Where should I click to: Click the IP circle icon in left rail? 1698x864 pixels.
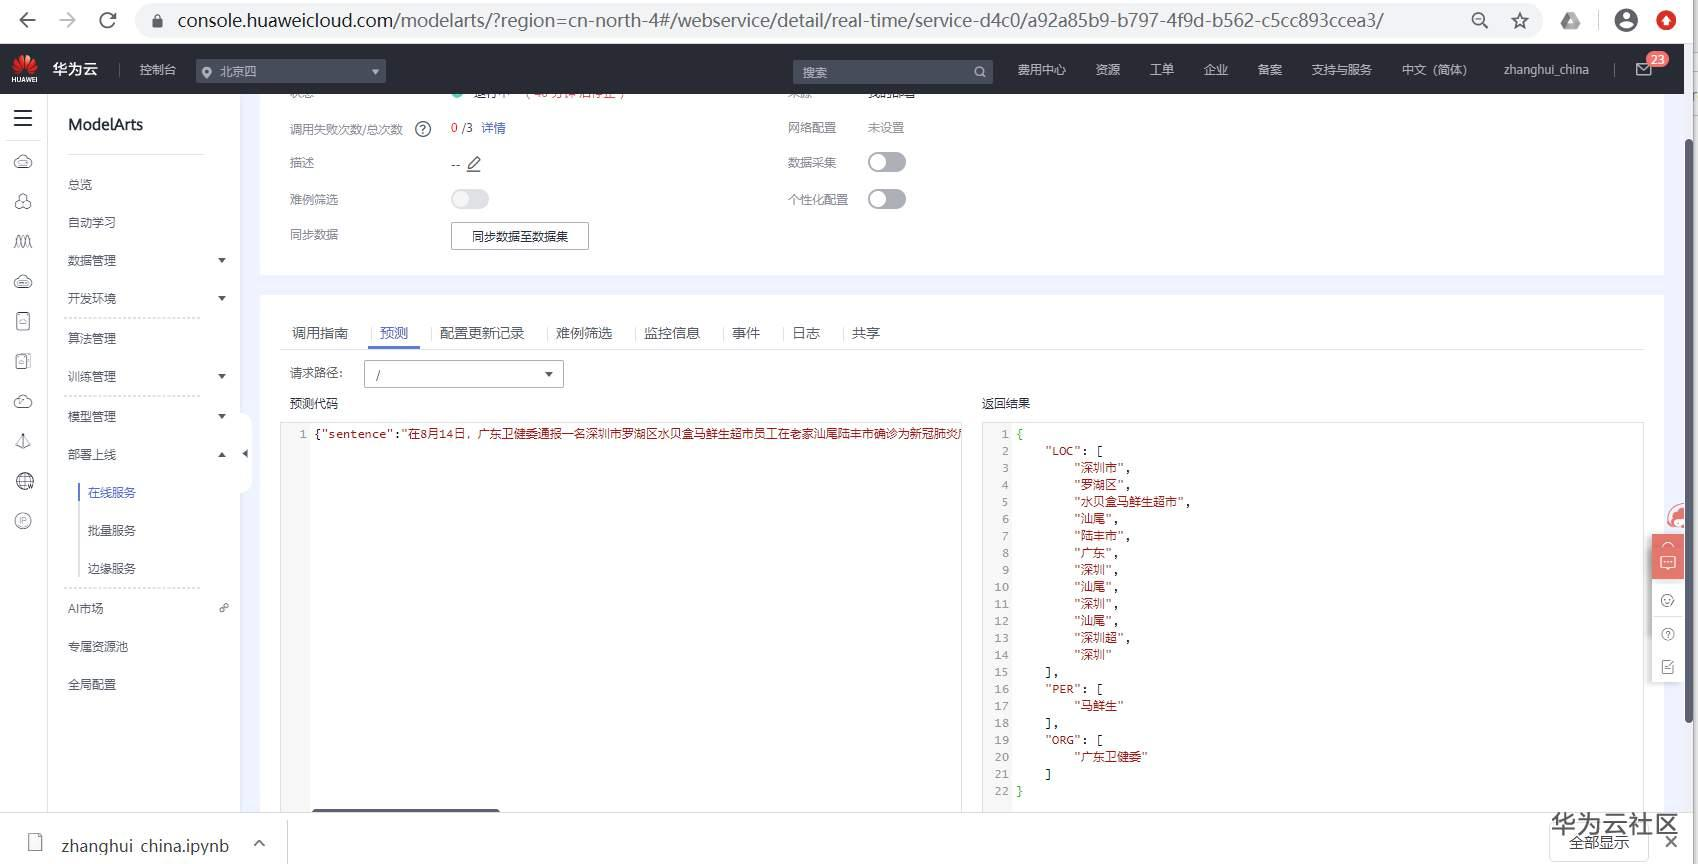(23, 521)
